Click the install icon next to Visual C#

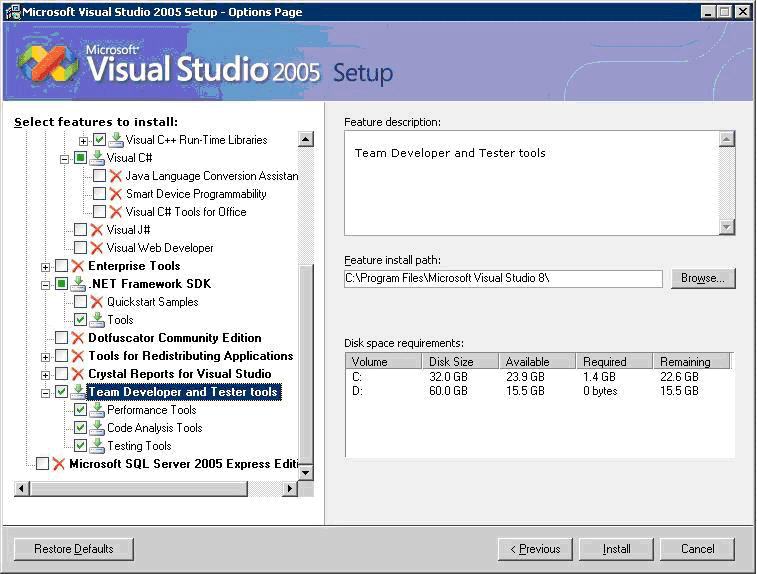point(97,158)
